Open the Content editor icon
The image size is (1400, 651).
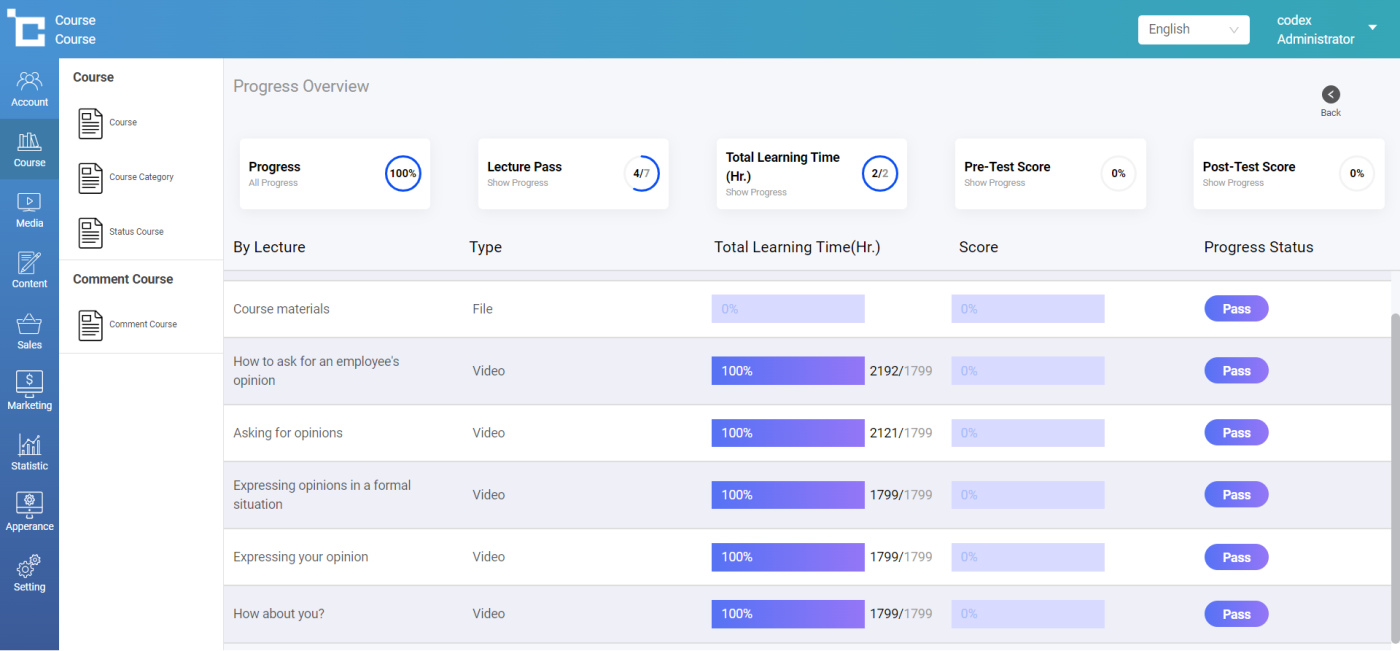pos(29,270)
